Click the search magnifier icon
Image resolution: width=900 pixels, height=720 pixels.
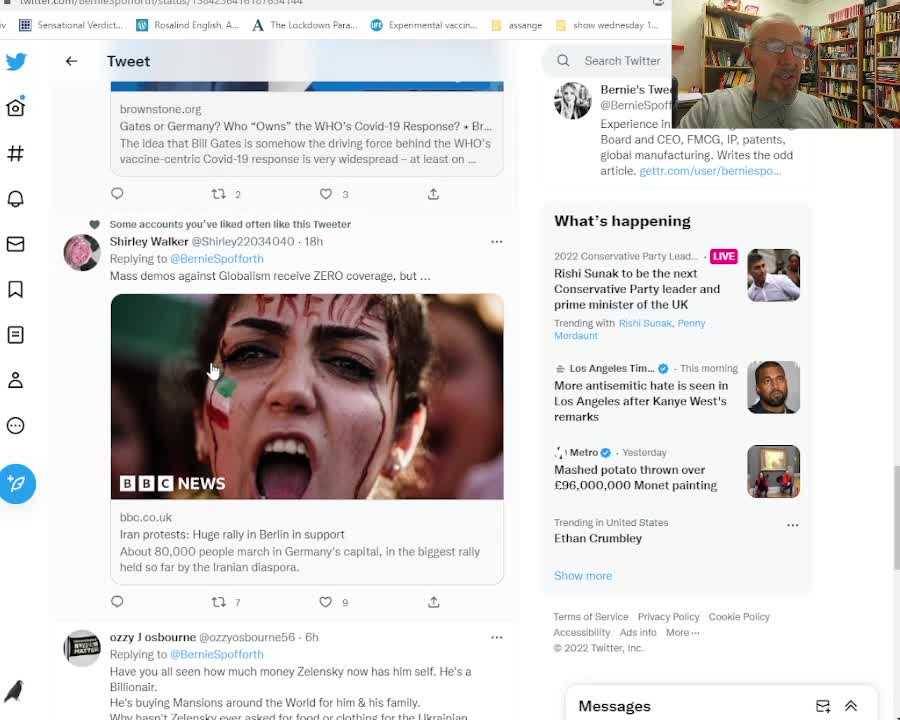pyautogui.click(x=563, y=61)
